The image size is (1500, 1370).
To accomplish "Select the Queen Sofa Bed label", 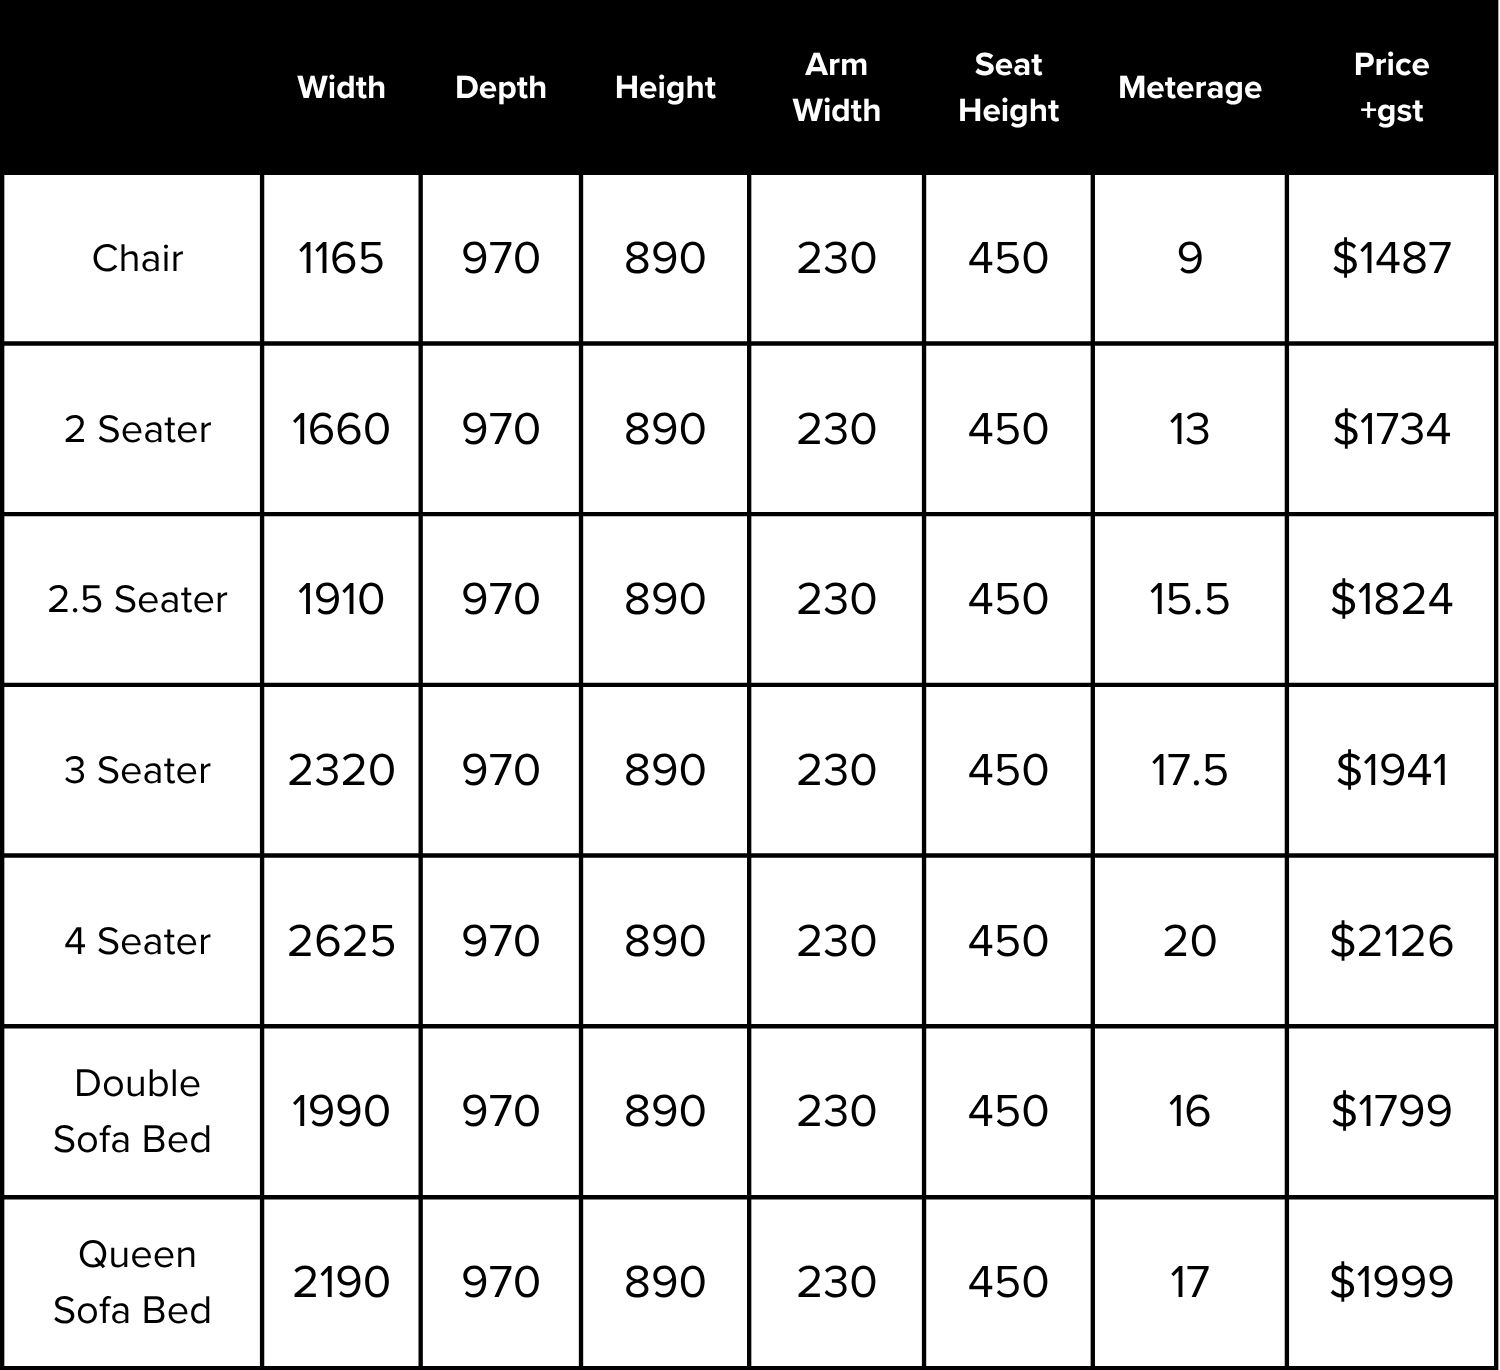I will click(x=132, y=1282).
